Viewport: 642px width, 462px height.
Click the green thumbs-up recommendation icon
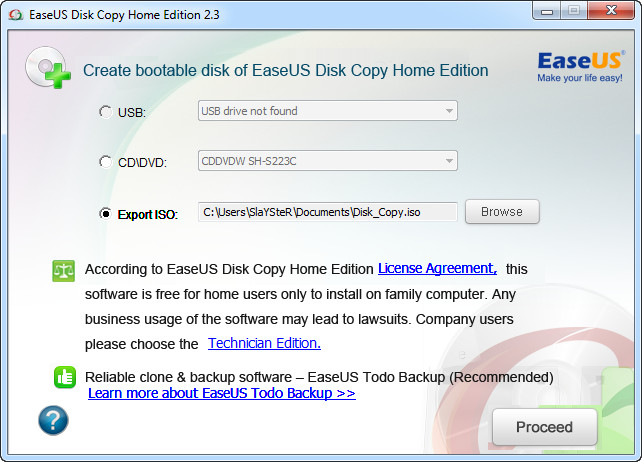pyautogui.click(x=65, y=377)
